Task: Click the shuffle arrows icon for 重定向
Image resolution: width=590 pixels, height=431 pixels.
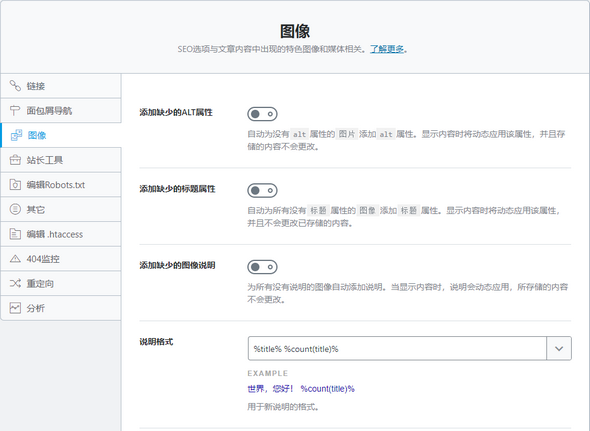Action: pyautogui.click(x=15, y=283)
